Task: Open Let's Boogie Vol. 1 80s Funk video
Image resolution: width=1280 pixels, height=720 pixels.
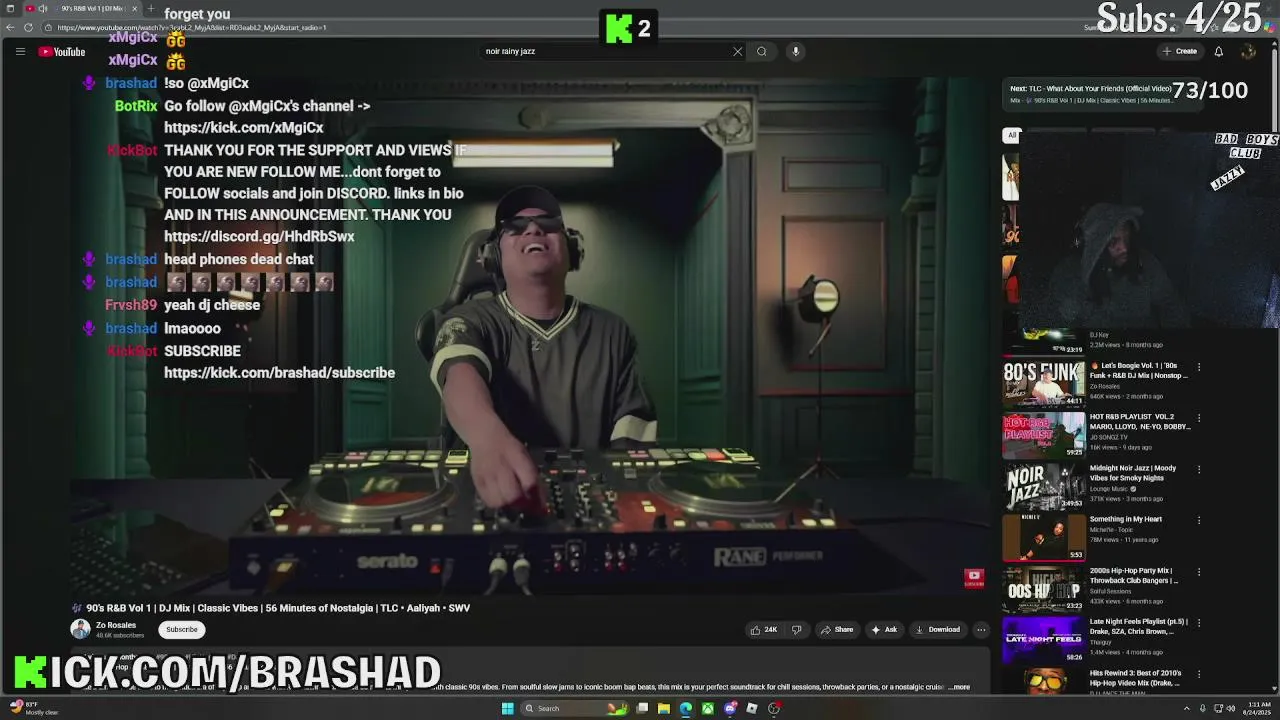Action: [x=1138, y=371]
